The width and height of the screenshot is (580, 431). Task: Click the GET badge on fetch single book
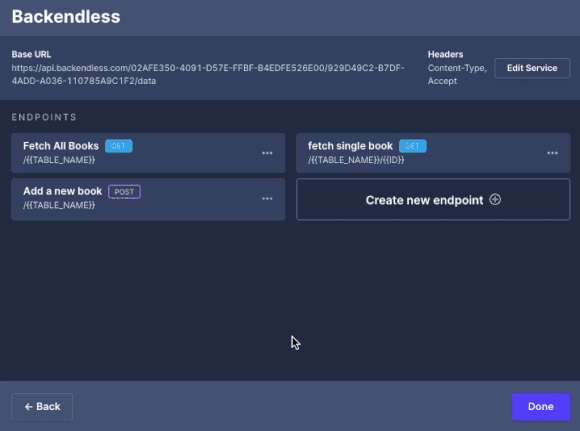coord(412,146)
